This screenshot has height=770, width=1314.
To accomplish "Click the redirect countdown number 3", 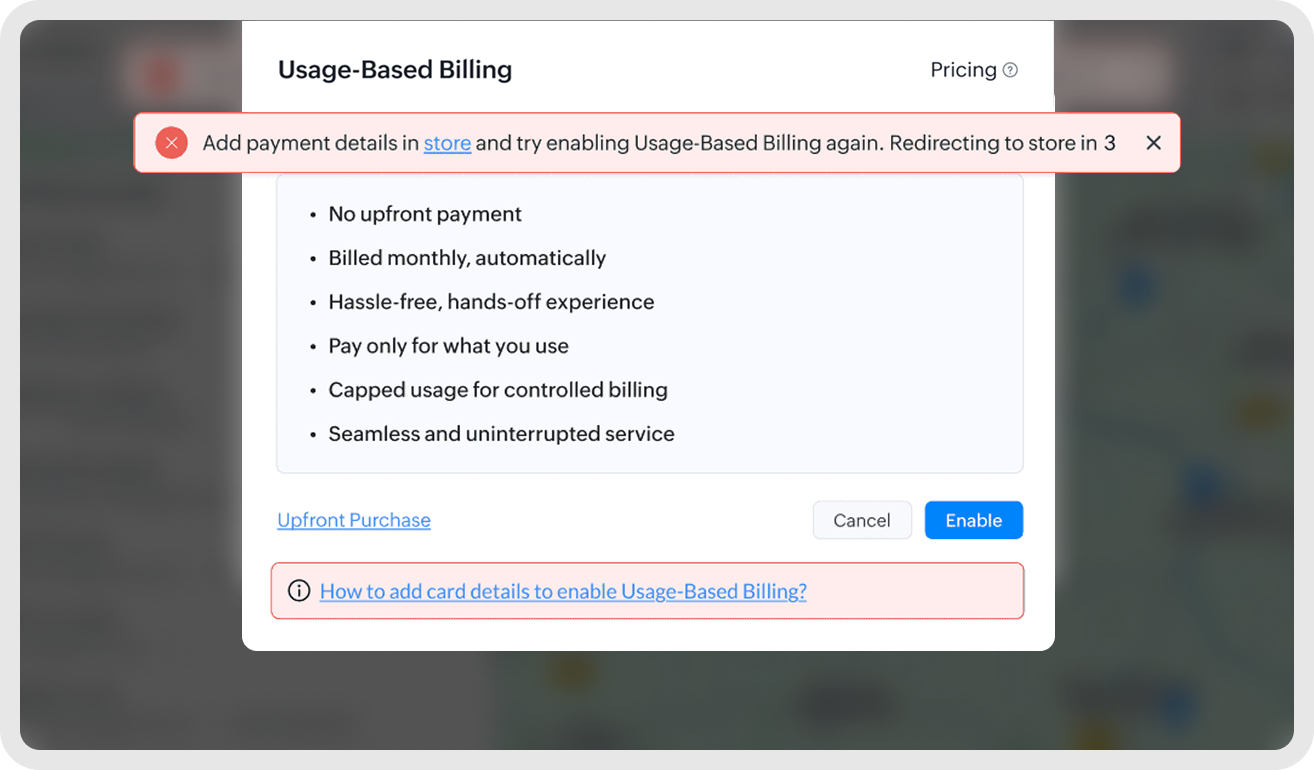I will click(x=1110, y=143).
